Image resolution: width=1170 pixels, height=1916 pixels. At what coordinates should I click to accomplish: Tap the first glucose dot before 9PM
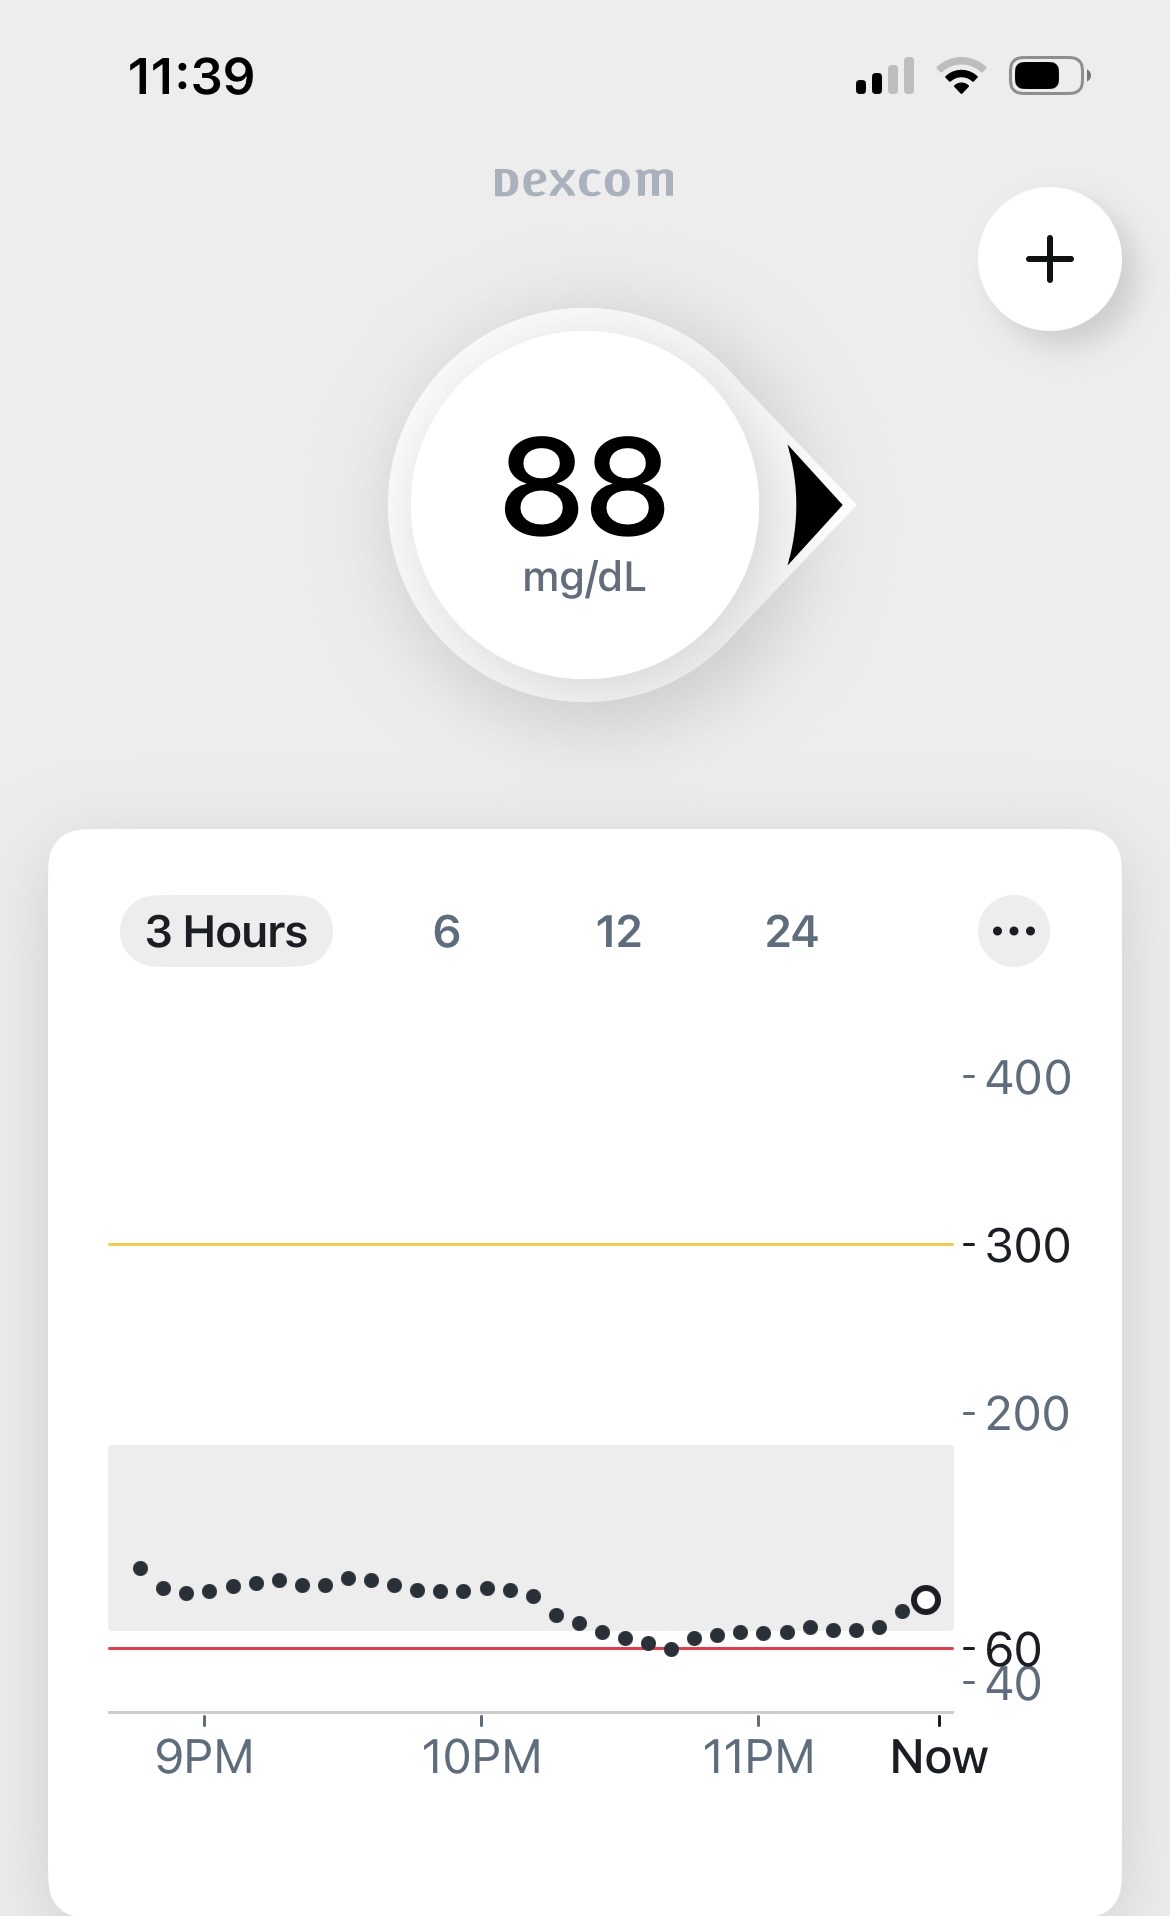(141, 1568)
